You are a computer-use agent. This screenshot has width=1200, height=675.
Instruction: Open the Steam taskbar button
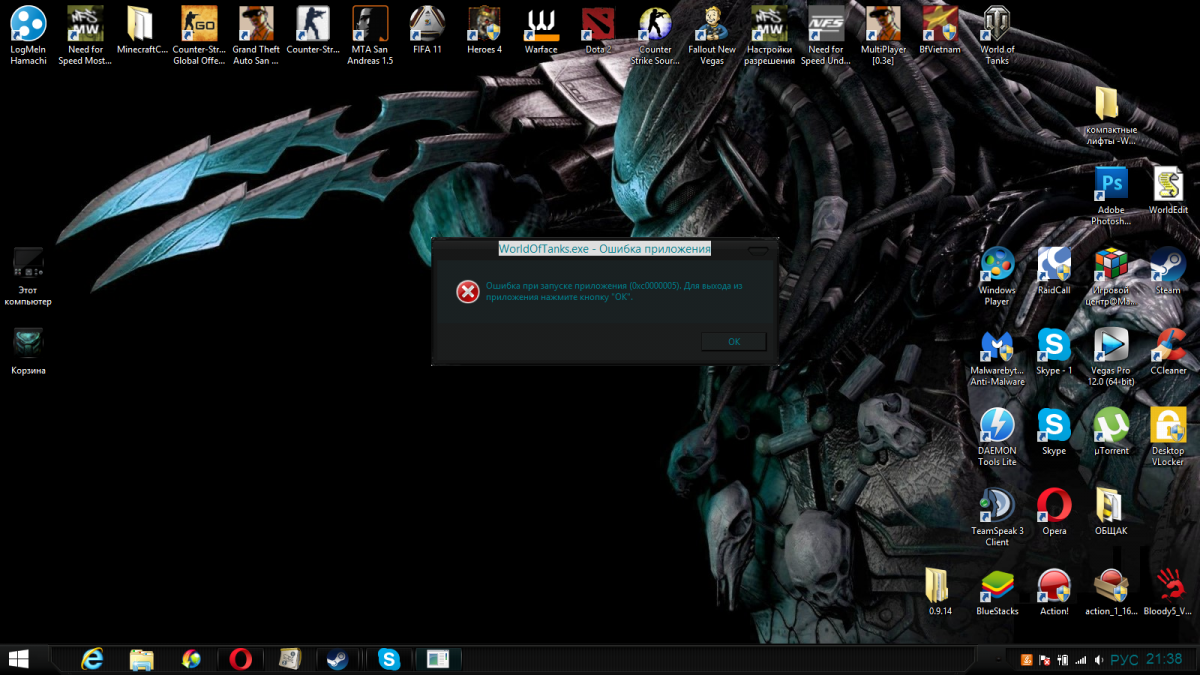click(x=336, y=658)
